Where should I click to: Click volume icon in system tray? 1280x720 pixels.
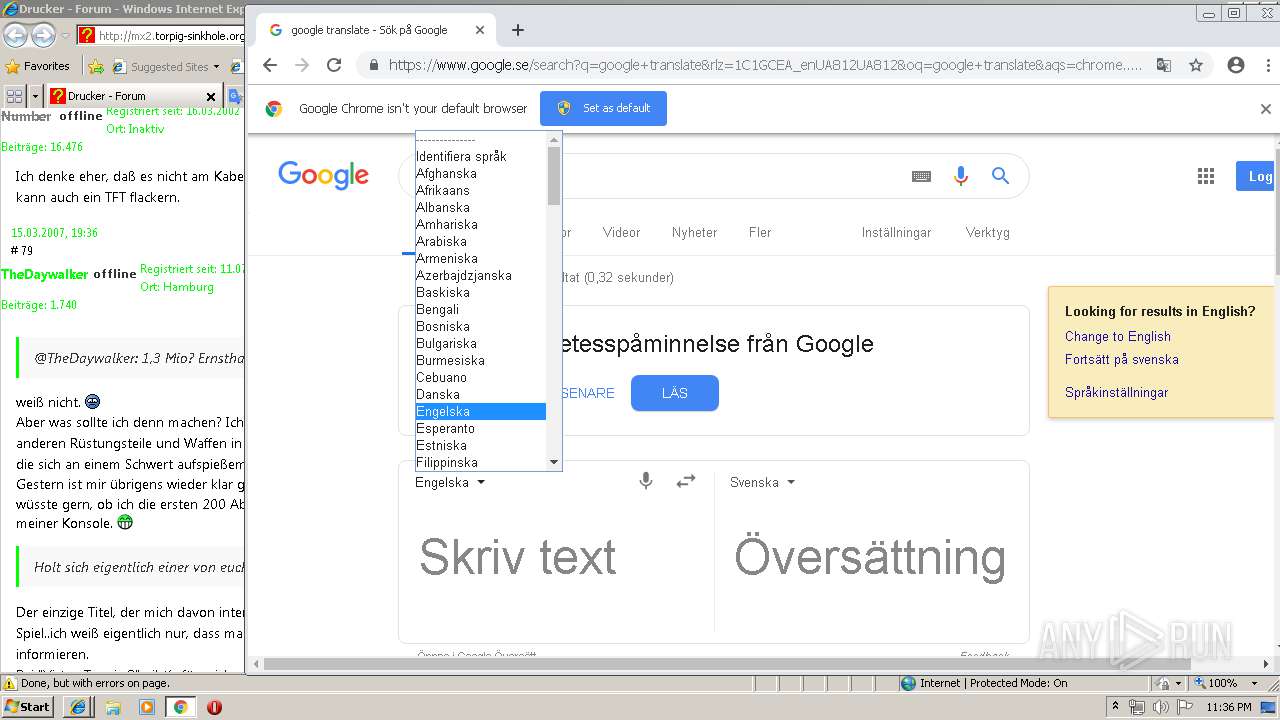1160,707
